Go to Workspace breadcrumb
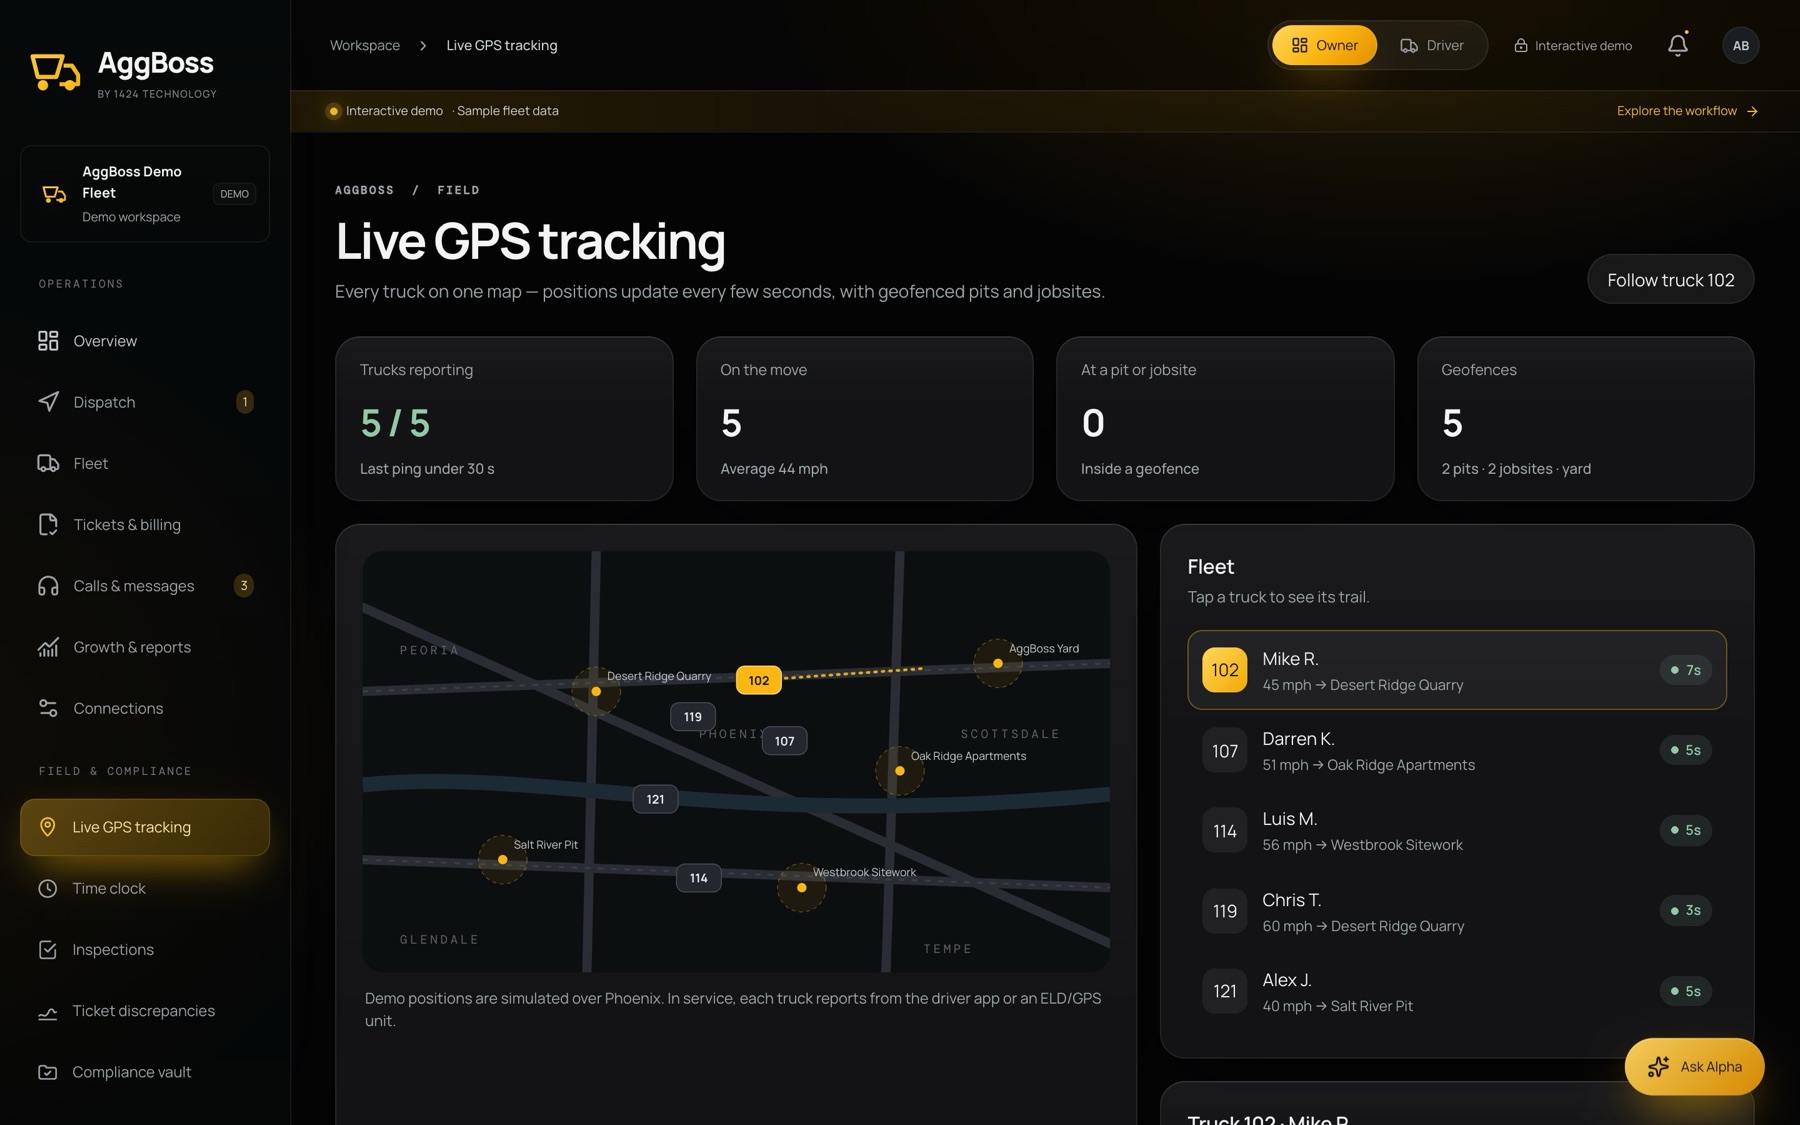The width and height of the screenshot is (1800, 1125). pyautogui.click(x=365, y=45)
